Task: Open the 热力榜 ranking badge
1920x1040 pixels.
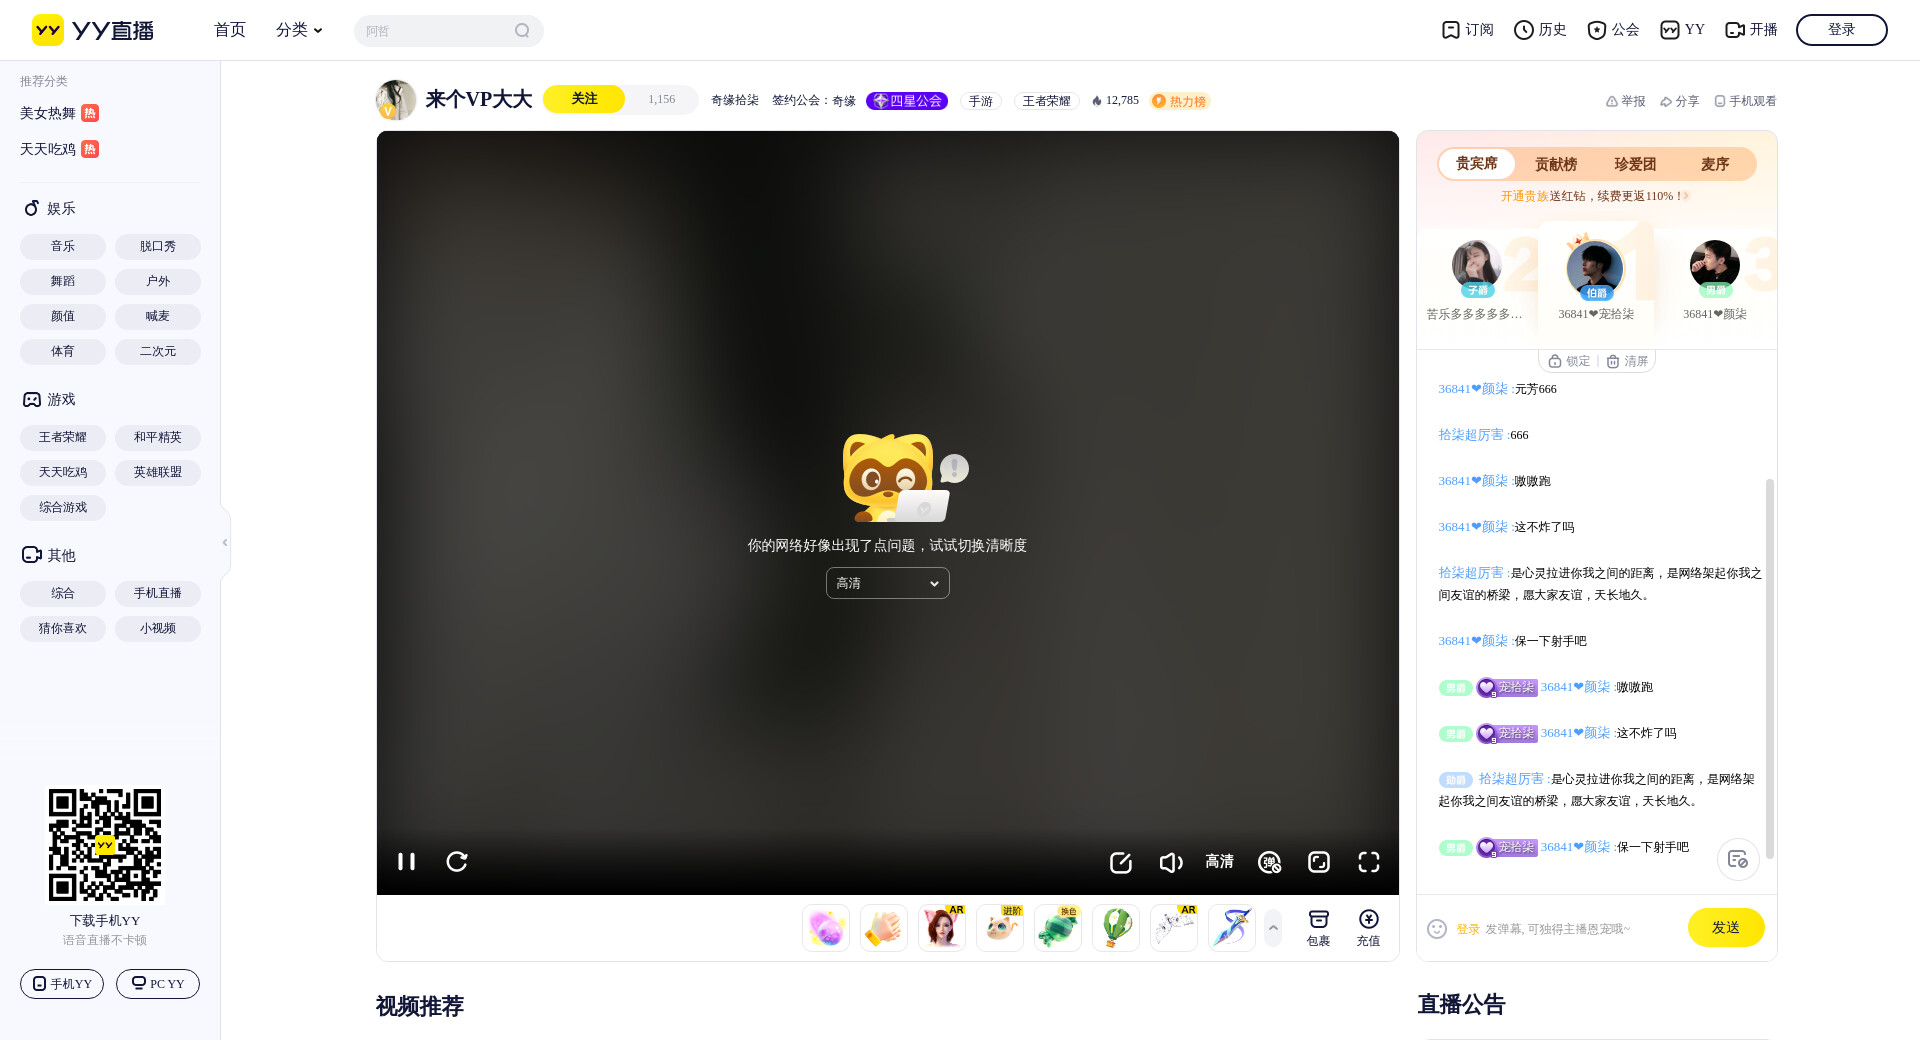Action: (x=1180, y=101)
